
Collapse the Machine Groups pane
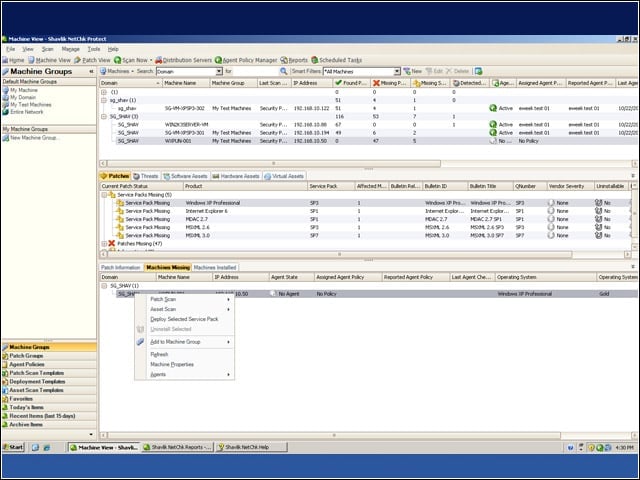pyautogui.click(x=91, y=71)
